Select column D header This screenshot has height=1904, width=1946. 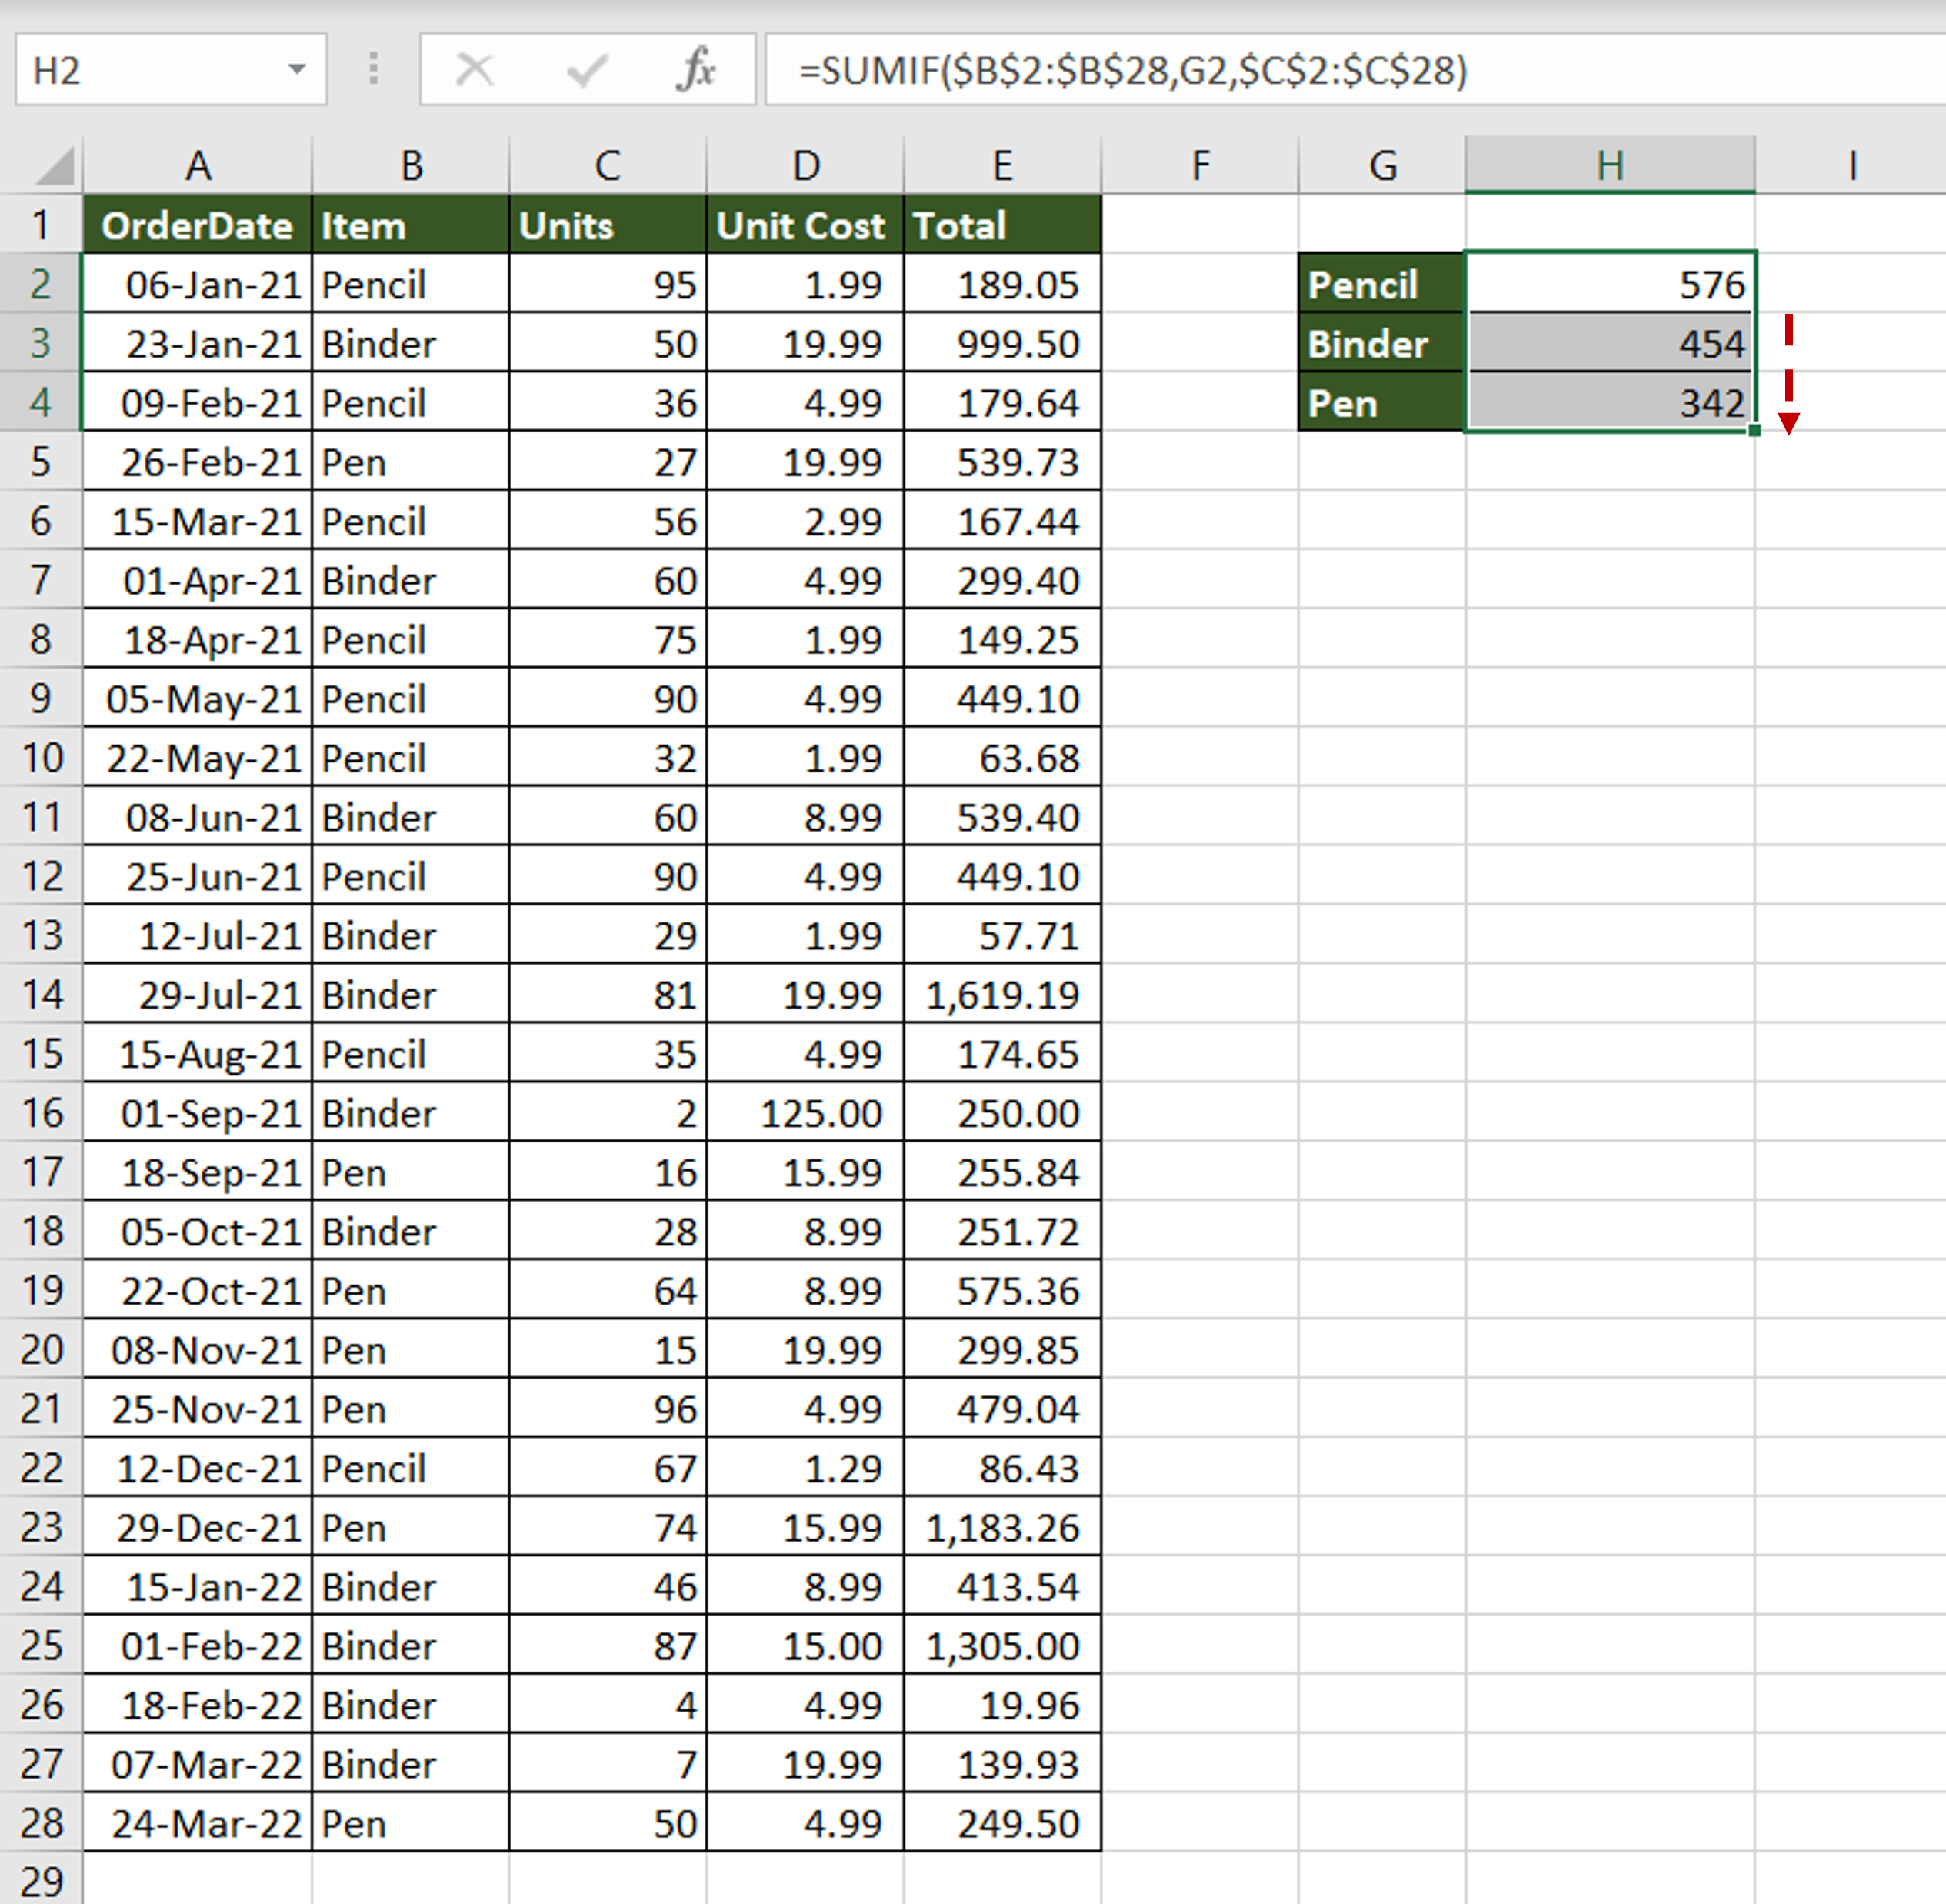click(805, 165)
